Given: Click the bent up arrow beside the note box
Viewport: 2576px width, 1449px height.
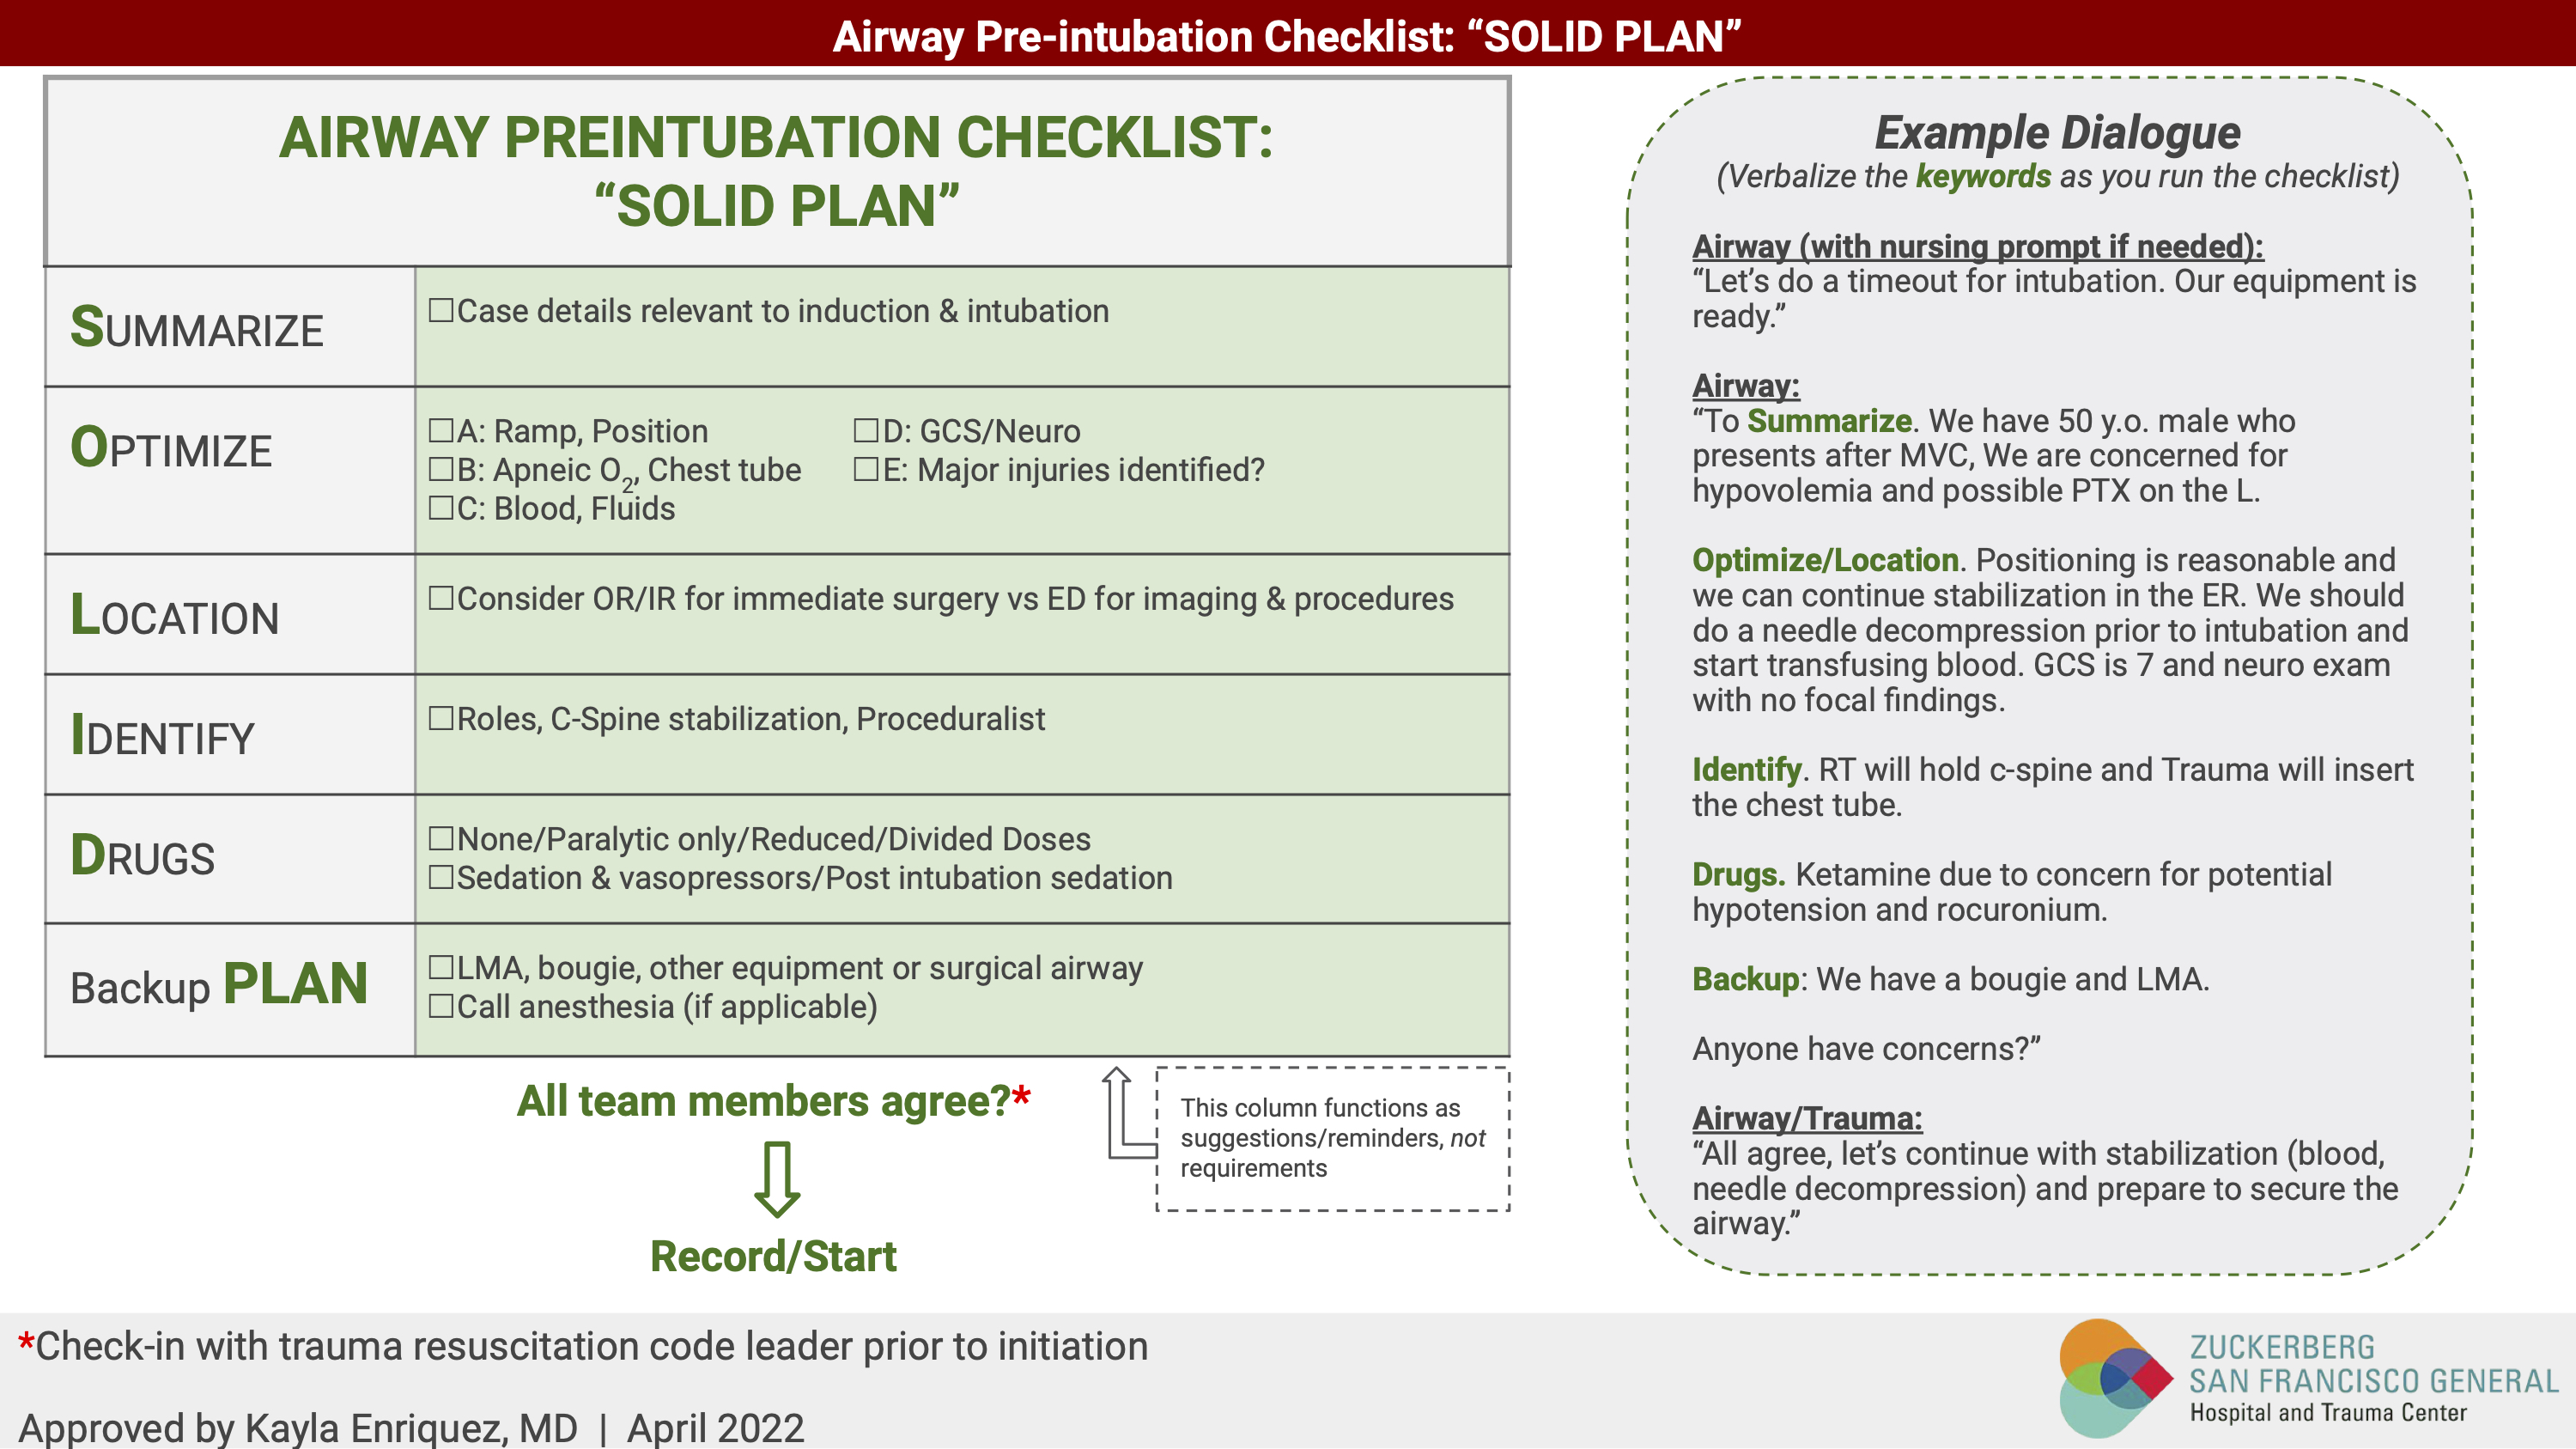Looking at the screenshot, I should pyautogui.click(x=1125, y=1112).
